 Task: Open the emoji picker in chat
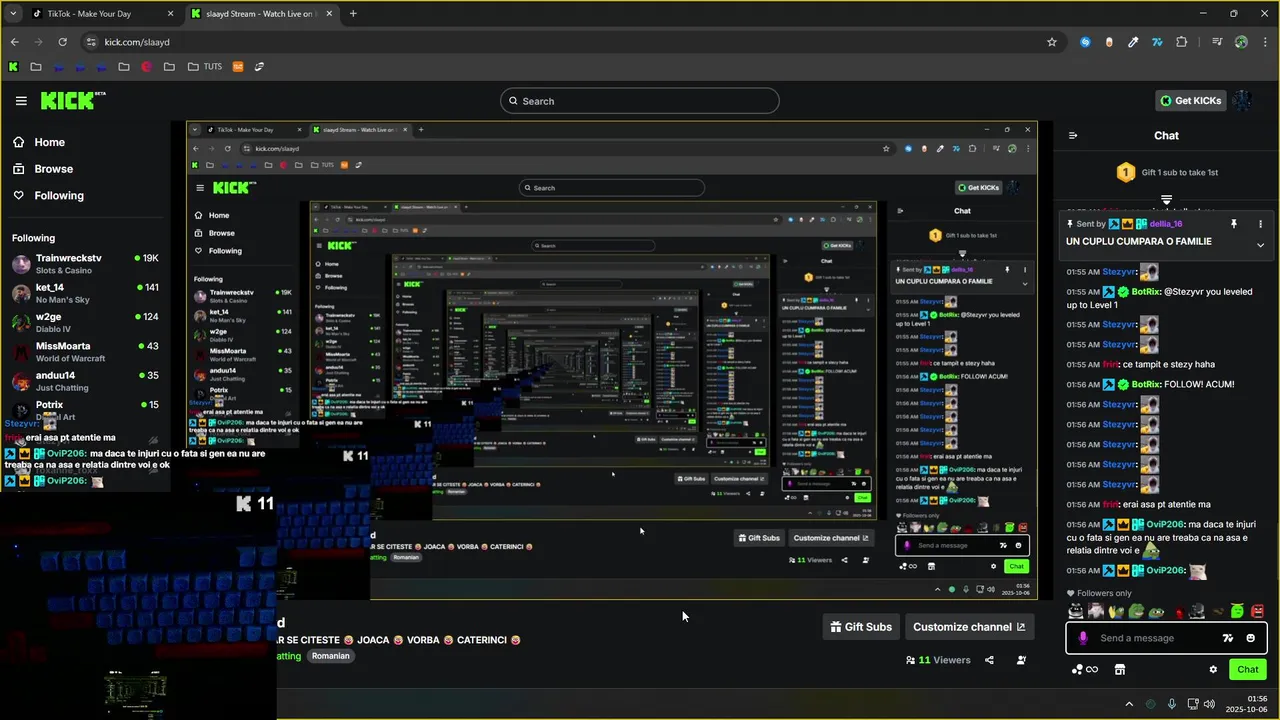(1251, 638)
